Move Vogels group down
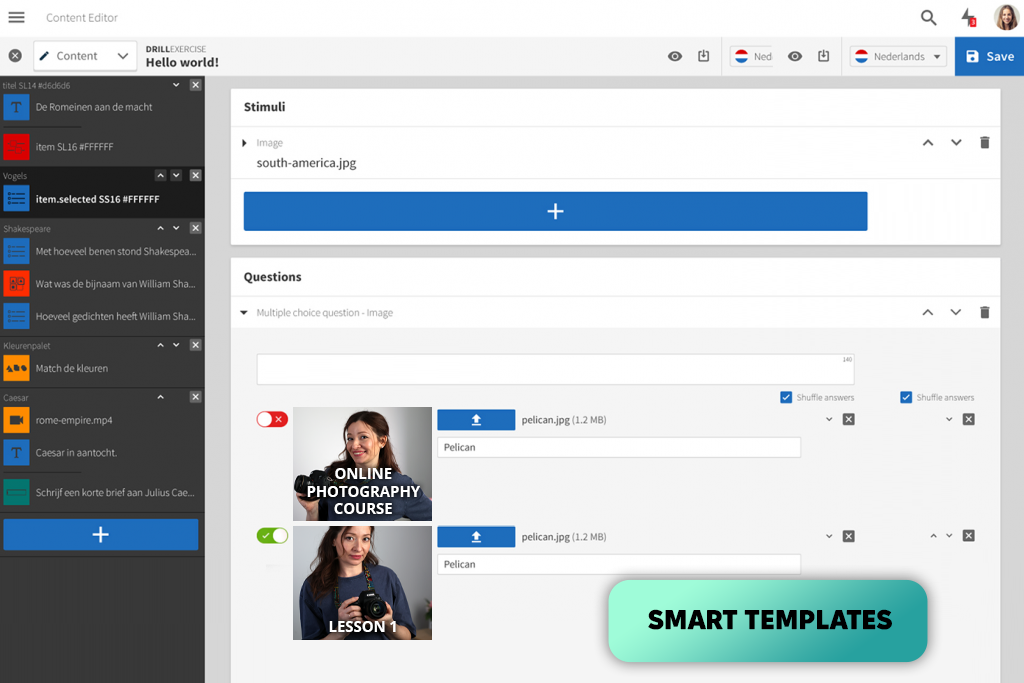 click(176, 175)
